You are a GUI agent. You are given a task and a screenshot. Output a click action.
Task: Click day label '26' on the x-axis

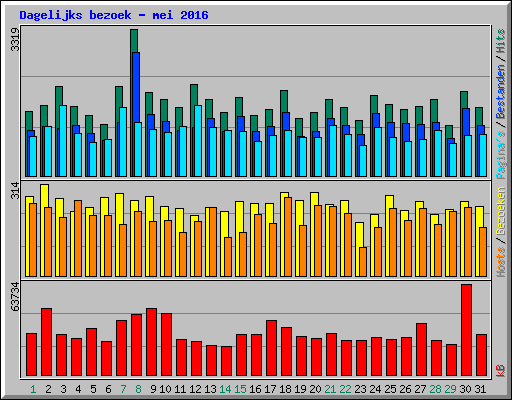[405, 389]
